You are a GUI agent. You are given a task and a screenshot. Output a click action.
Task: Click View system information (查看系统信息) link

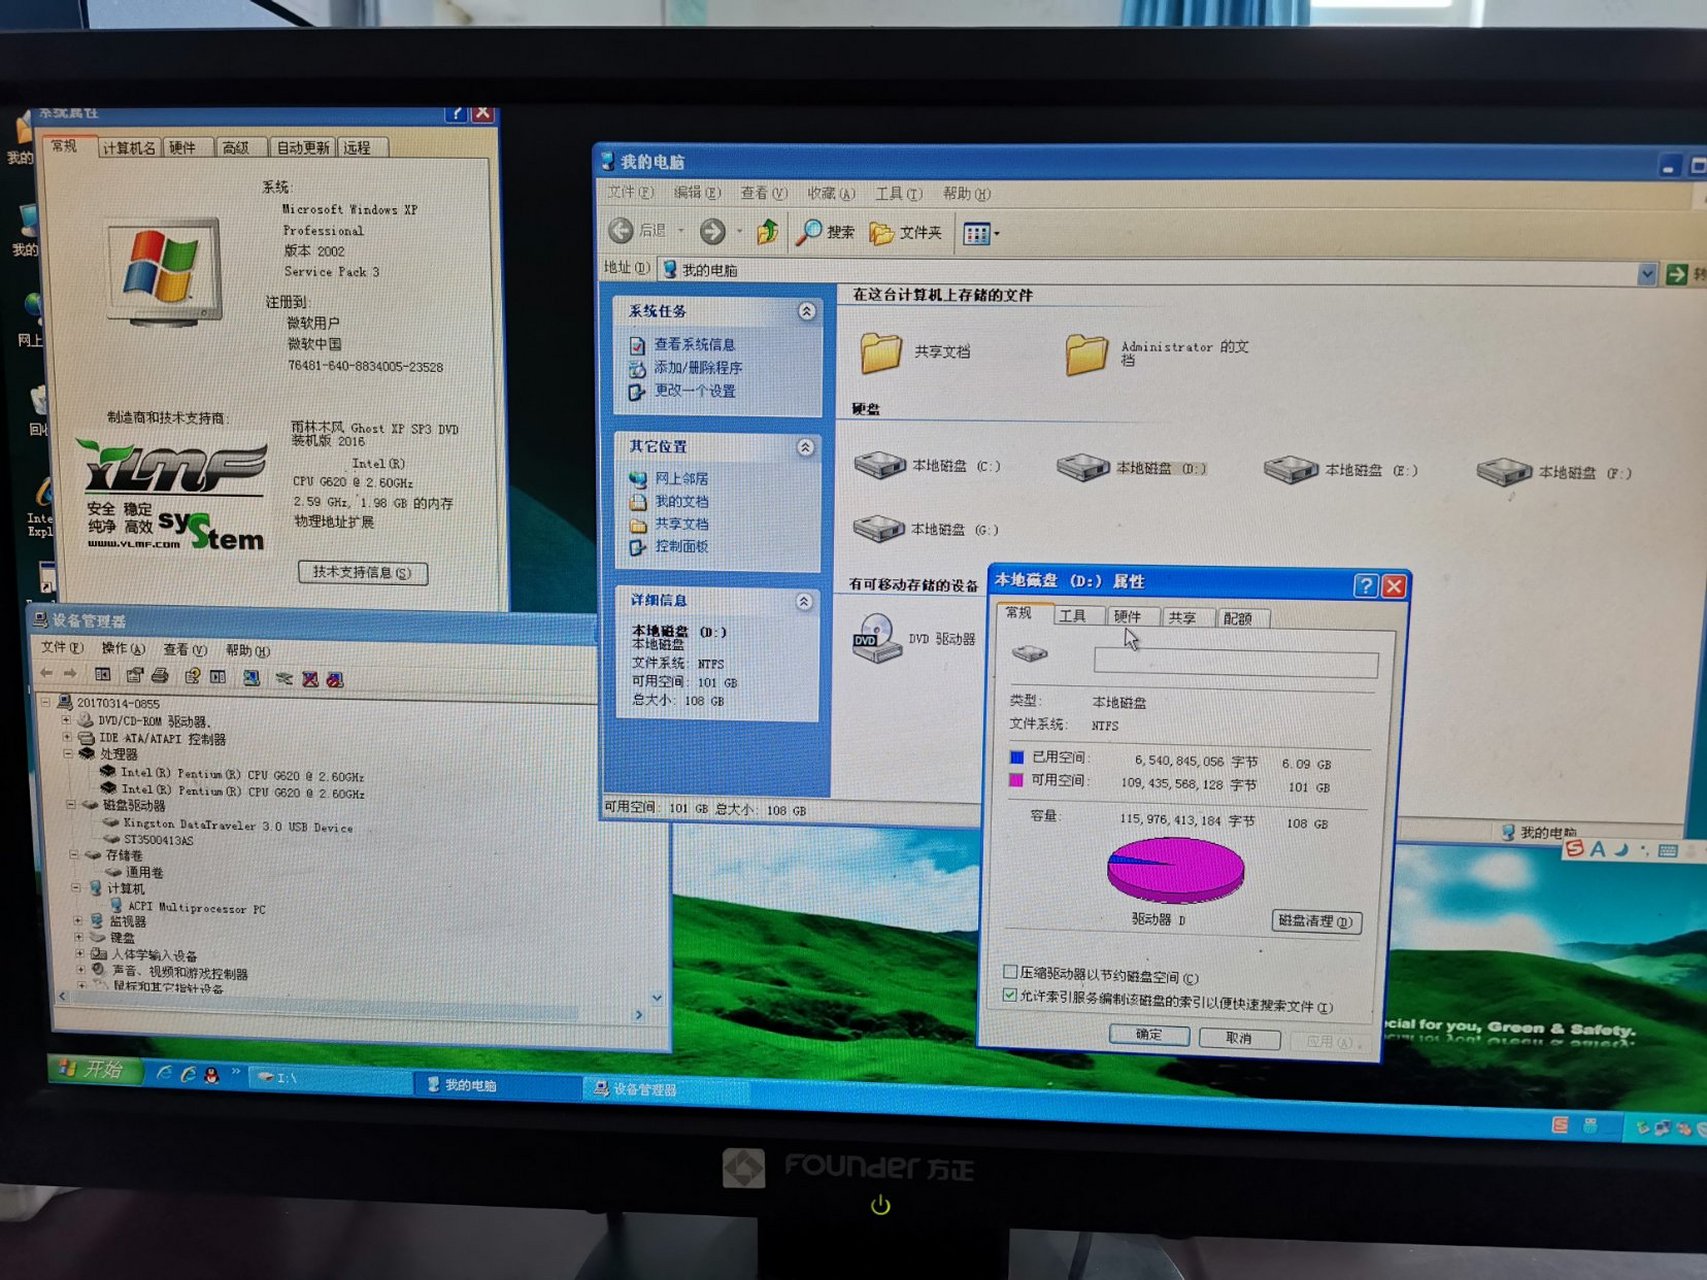coord(695,344)
